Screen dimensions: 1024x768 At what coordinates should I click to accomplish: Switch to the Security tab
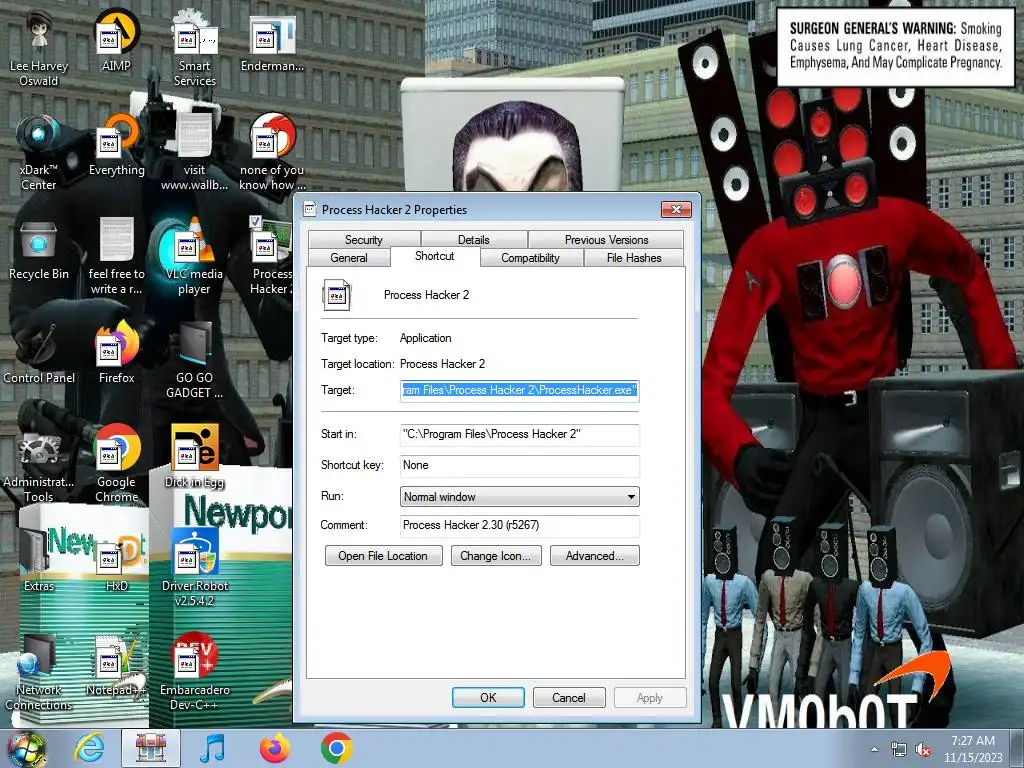(364, 240)
